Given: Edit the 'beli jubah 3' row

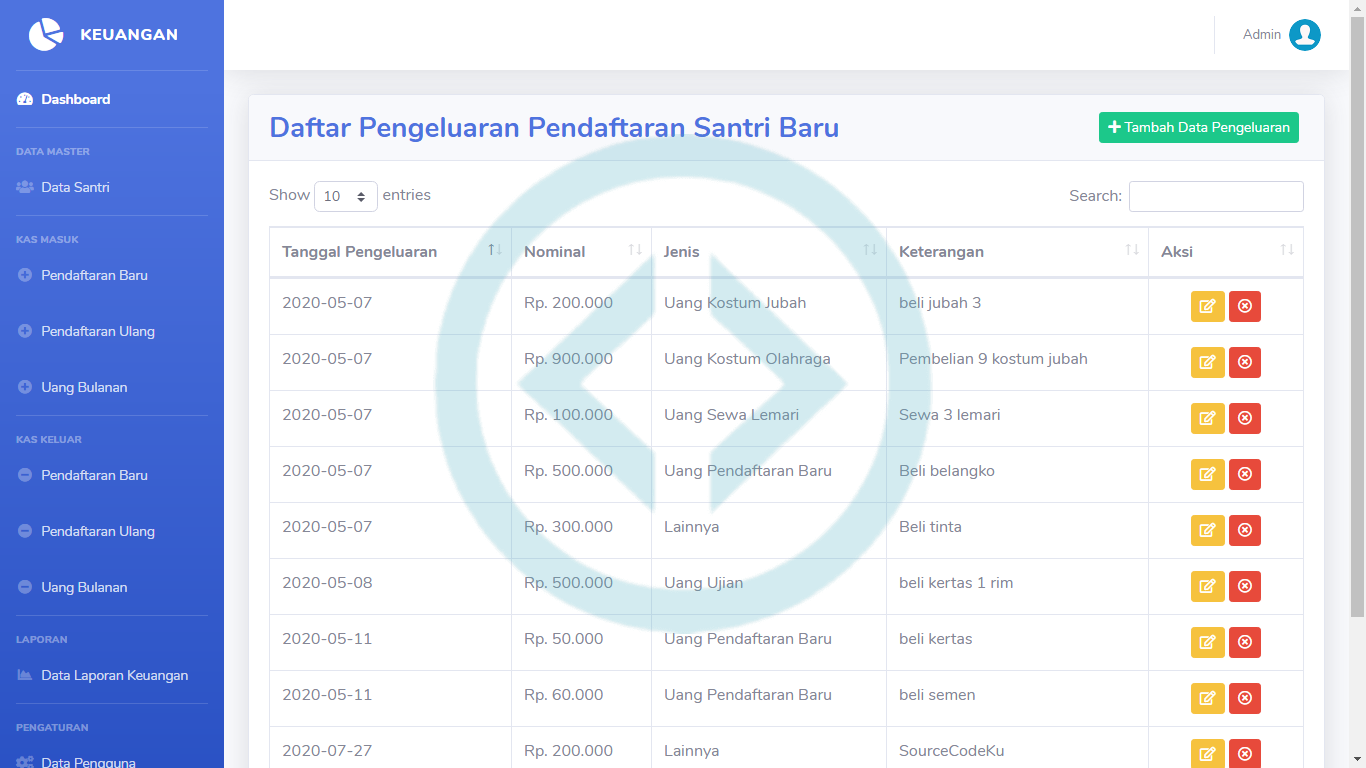Looking at the screenshot, I should [x=1207, y=307].
